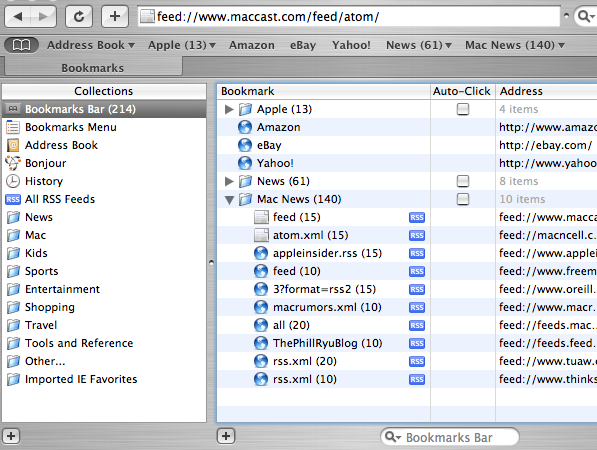Click RSS badge on all (20) row
The height and width of the screenshot is (450, 597).
pyautogui.click(x=417, y=326)
